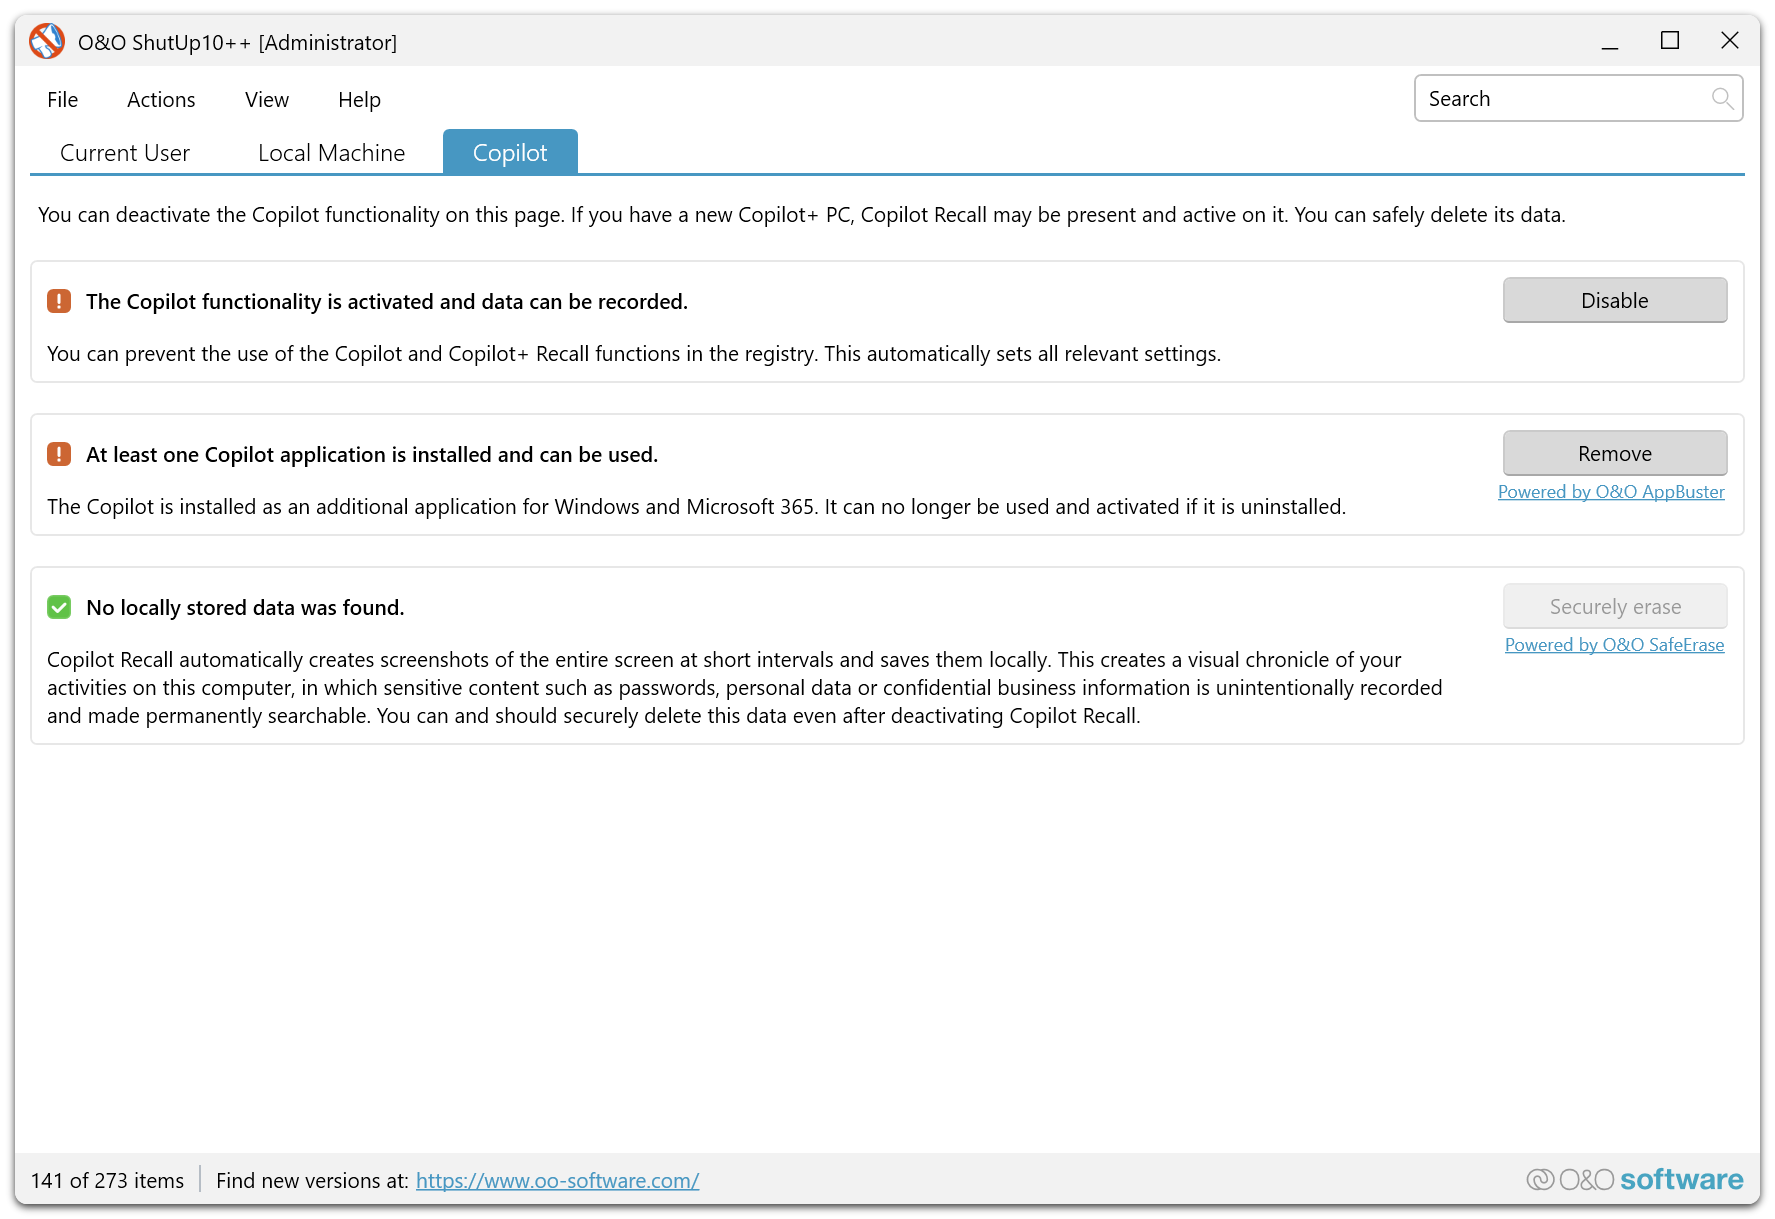
Task: Open the View menu
Action: click(266, 99)
